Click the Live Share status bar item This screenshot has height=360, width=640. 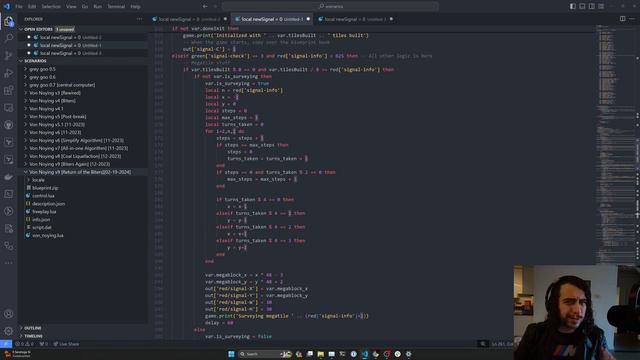point(67,344)
